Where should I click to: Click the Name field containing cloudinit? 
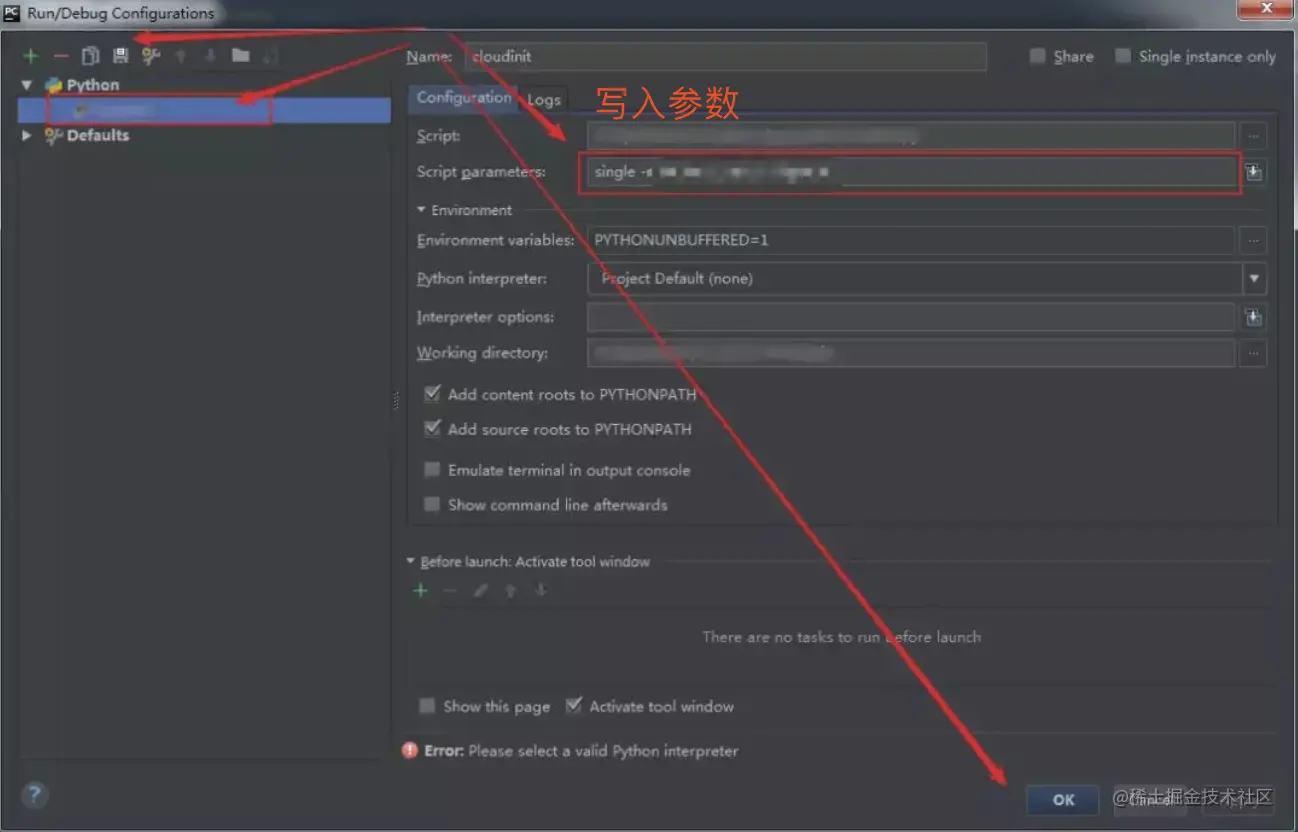(727, 56)
